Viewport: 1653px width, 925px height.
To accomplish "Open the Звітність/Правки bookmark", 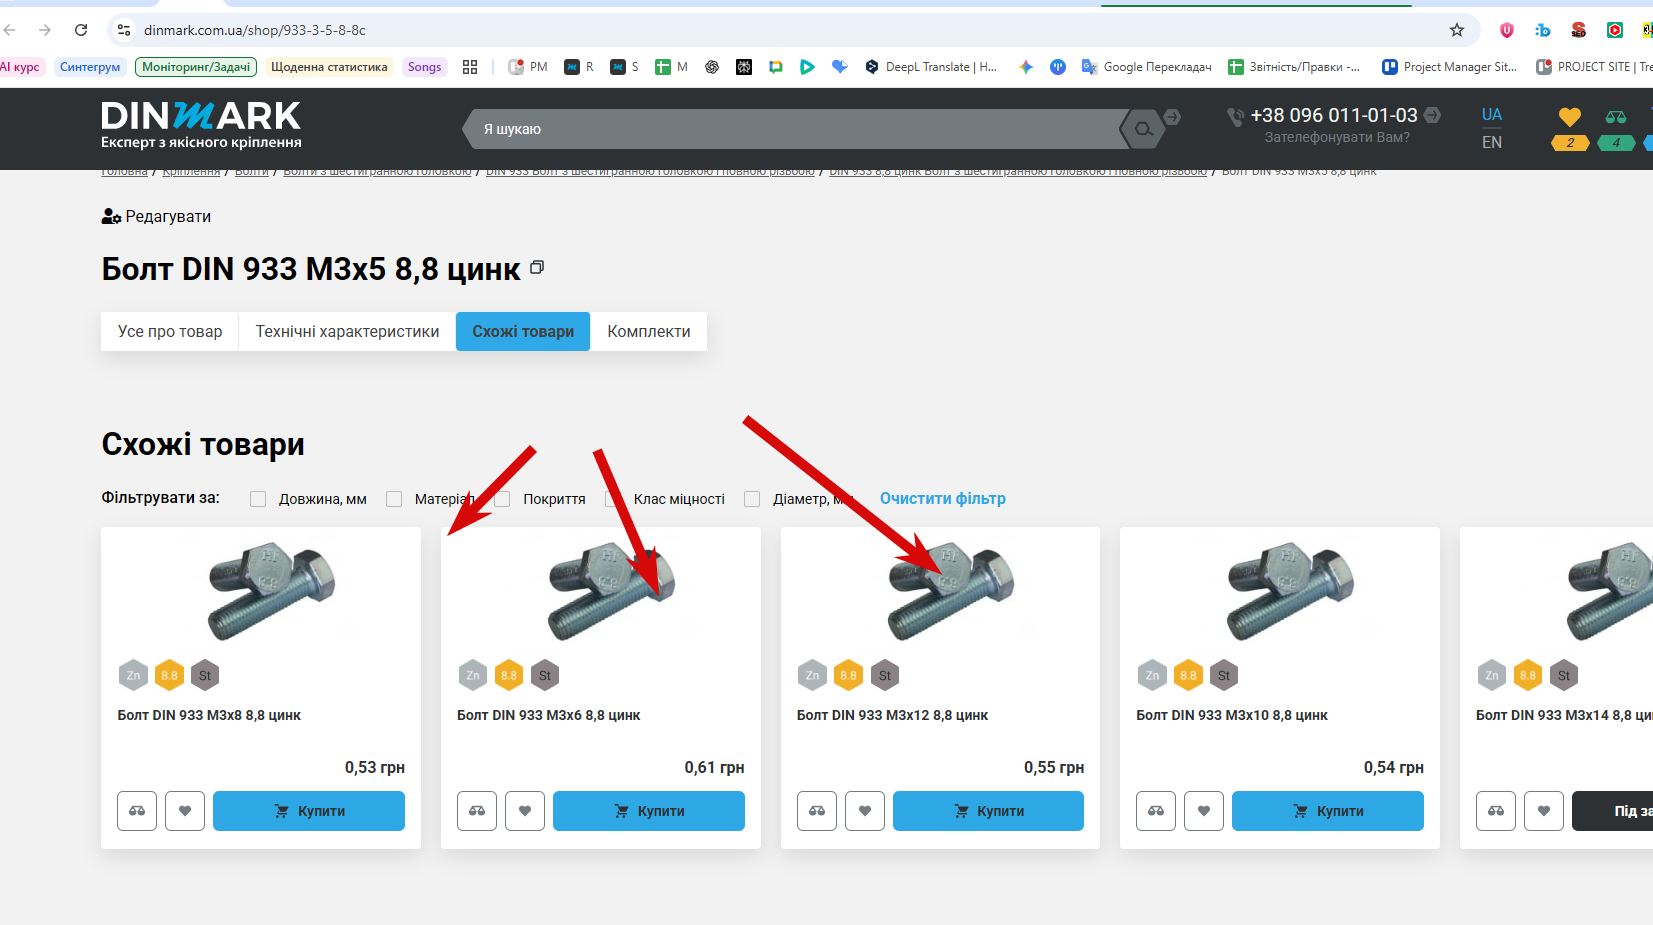I will pos(1294,67).
